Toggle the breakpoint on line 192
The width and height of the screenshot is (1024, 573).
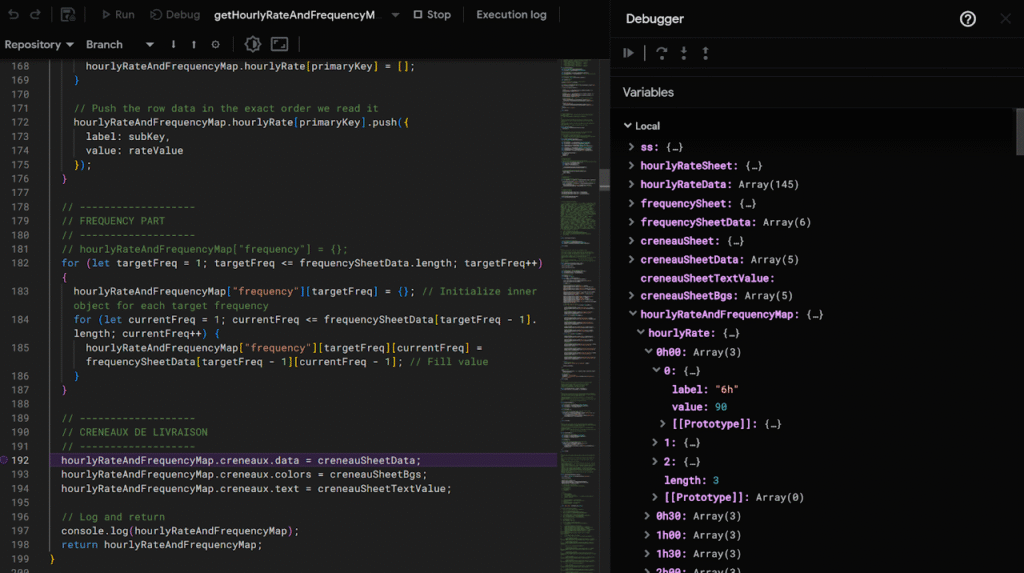pos(6,460)
